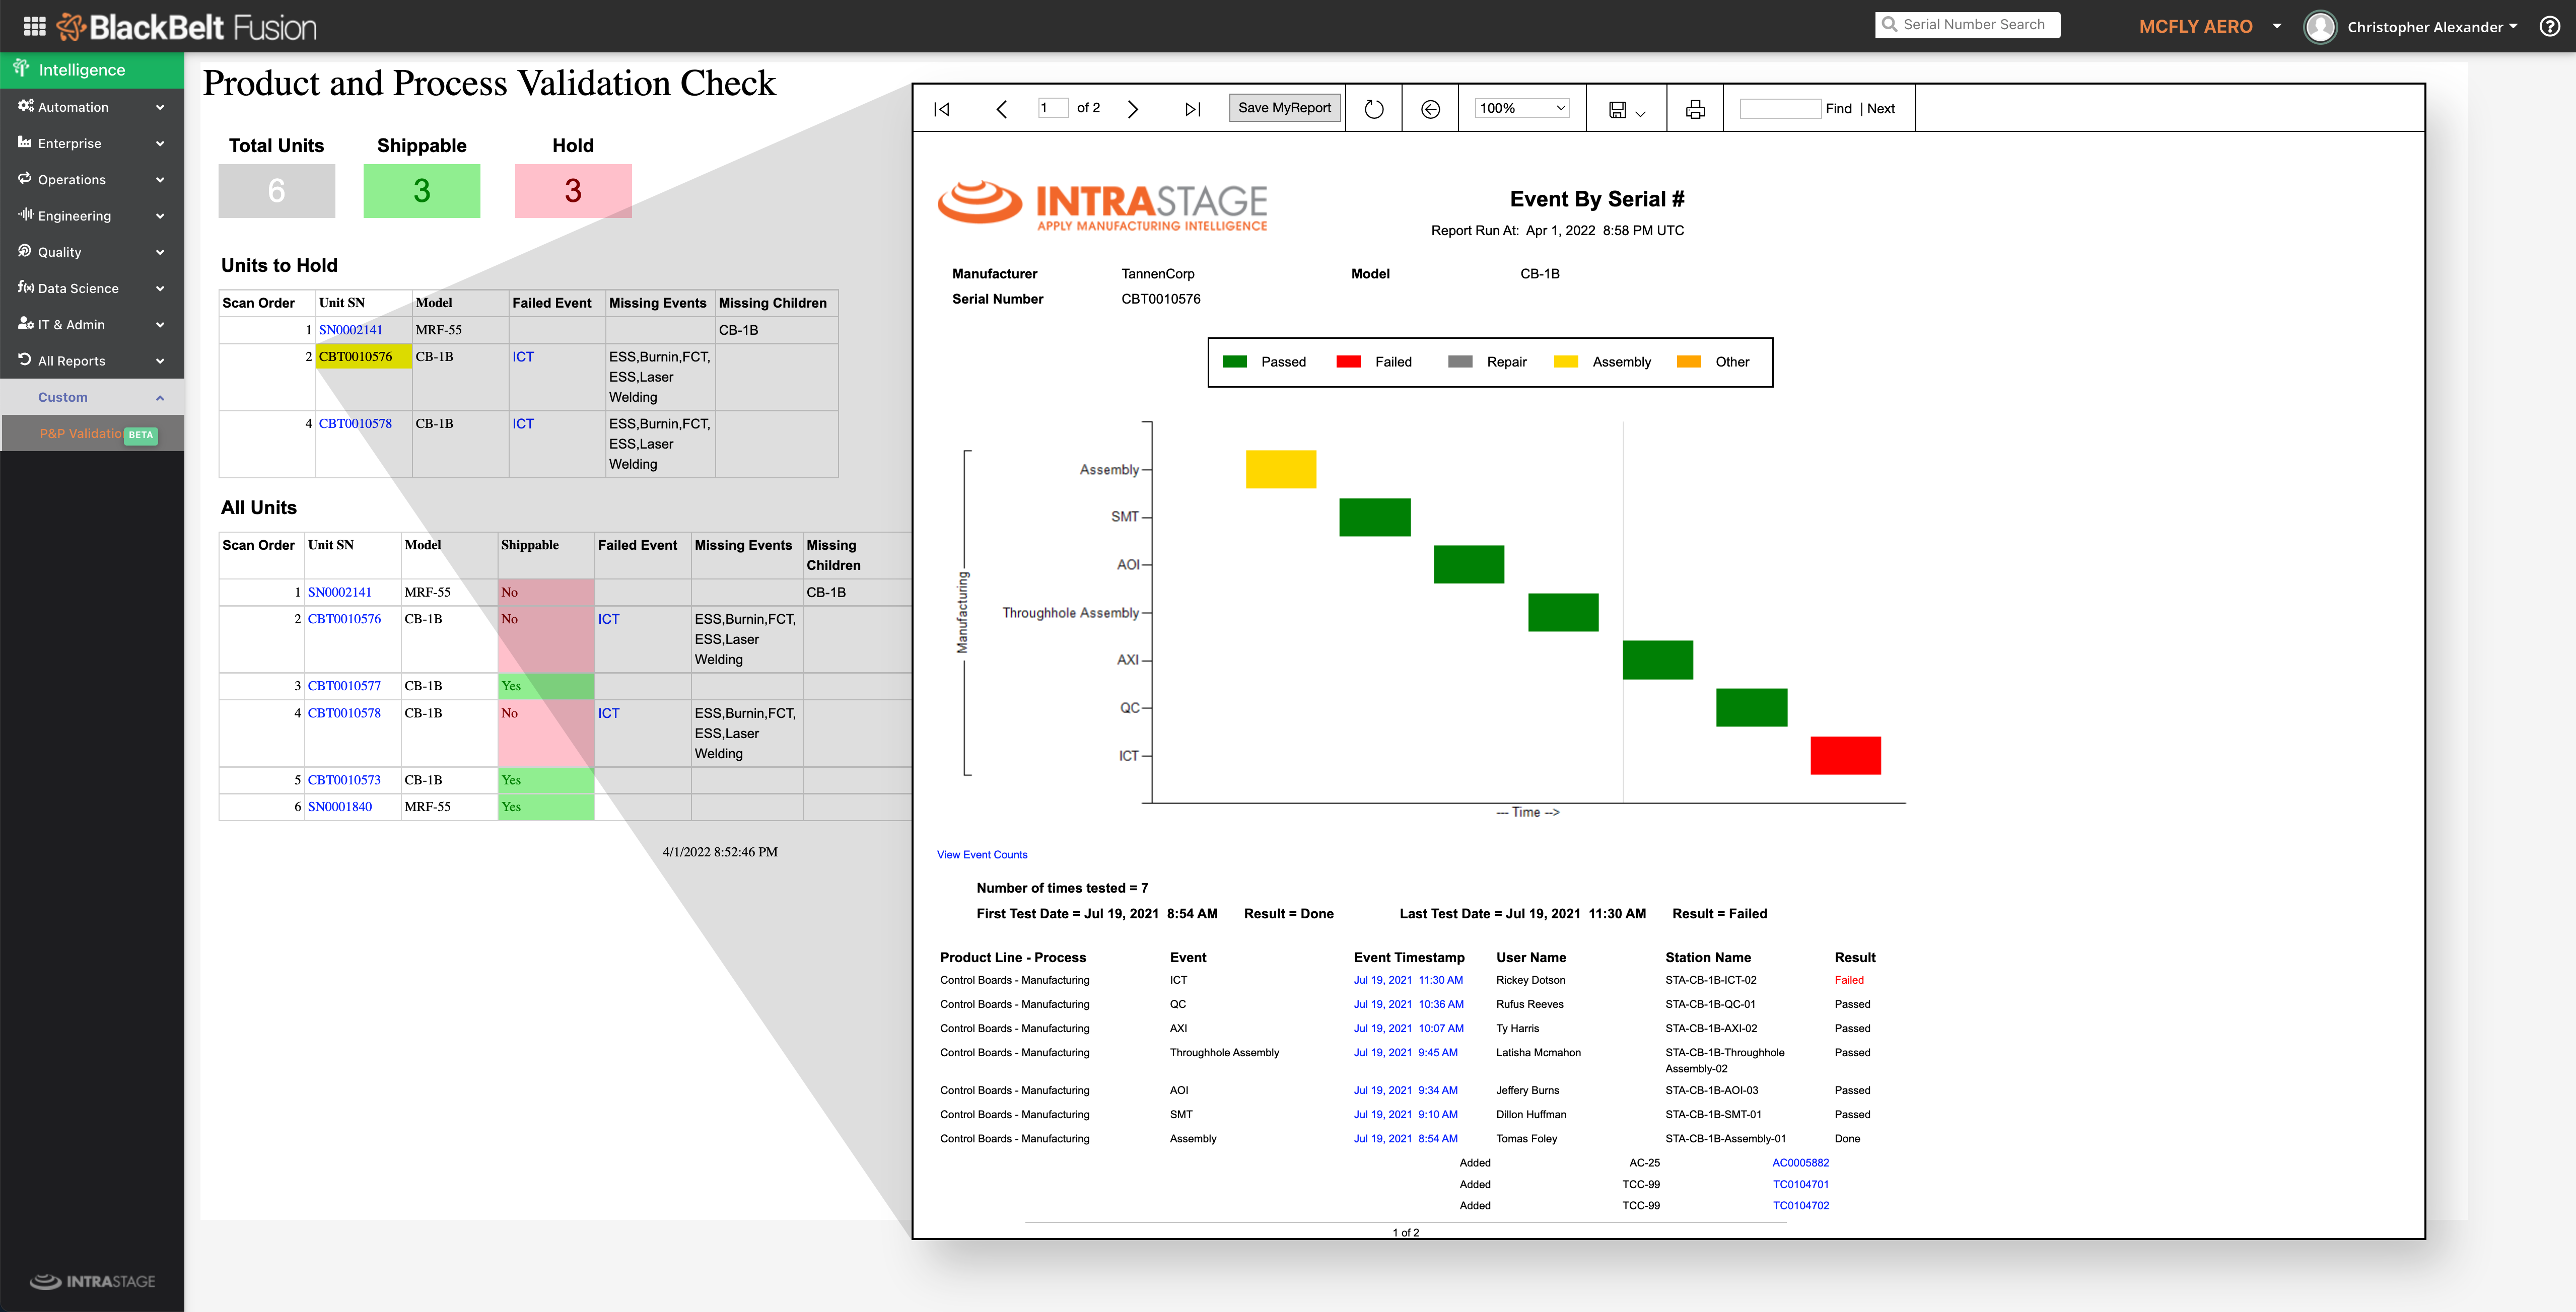Expand the Automation menu chevron
Screen dimensions: 2576x1312
click(160, 107)
